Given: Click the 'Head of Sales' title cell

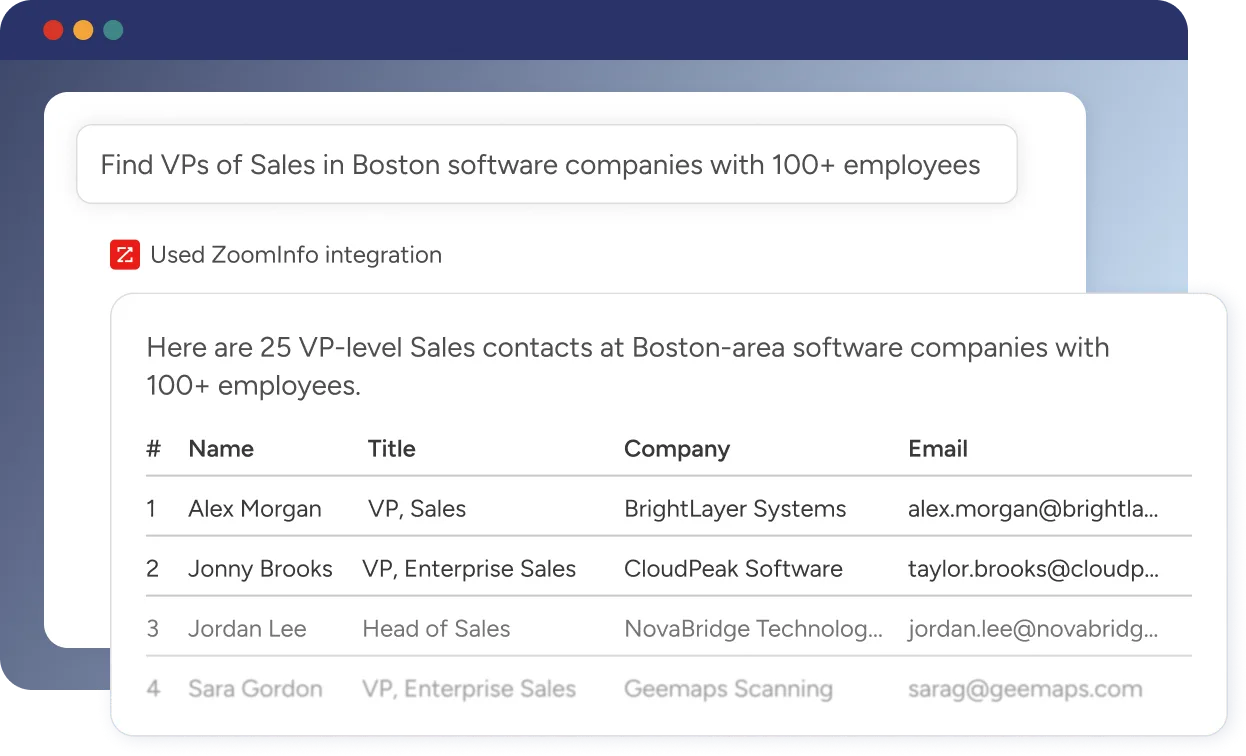Looking at the screenshot, I should [436, 629].
